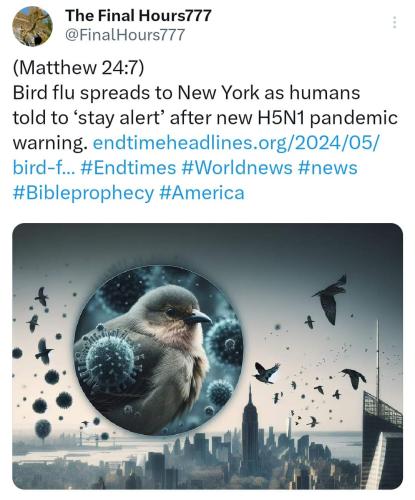
Task: Open the @FinalHours777 handle link
Action: click(x=125, y=35)
